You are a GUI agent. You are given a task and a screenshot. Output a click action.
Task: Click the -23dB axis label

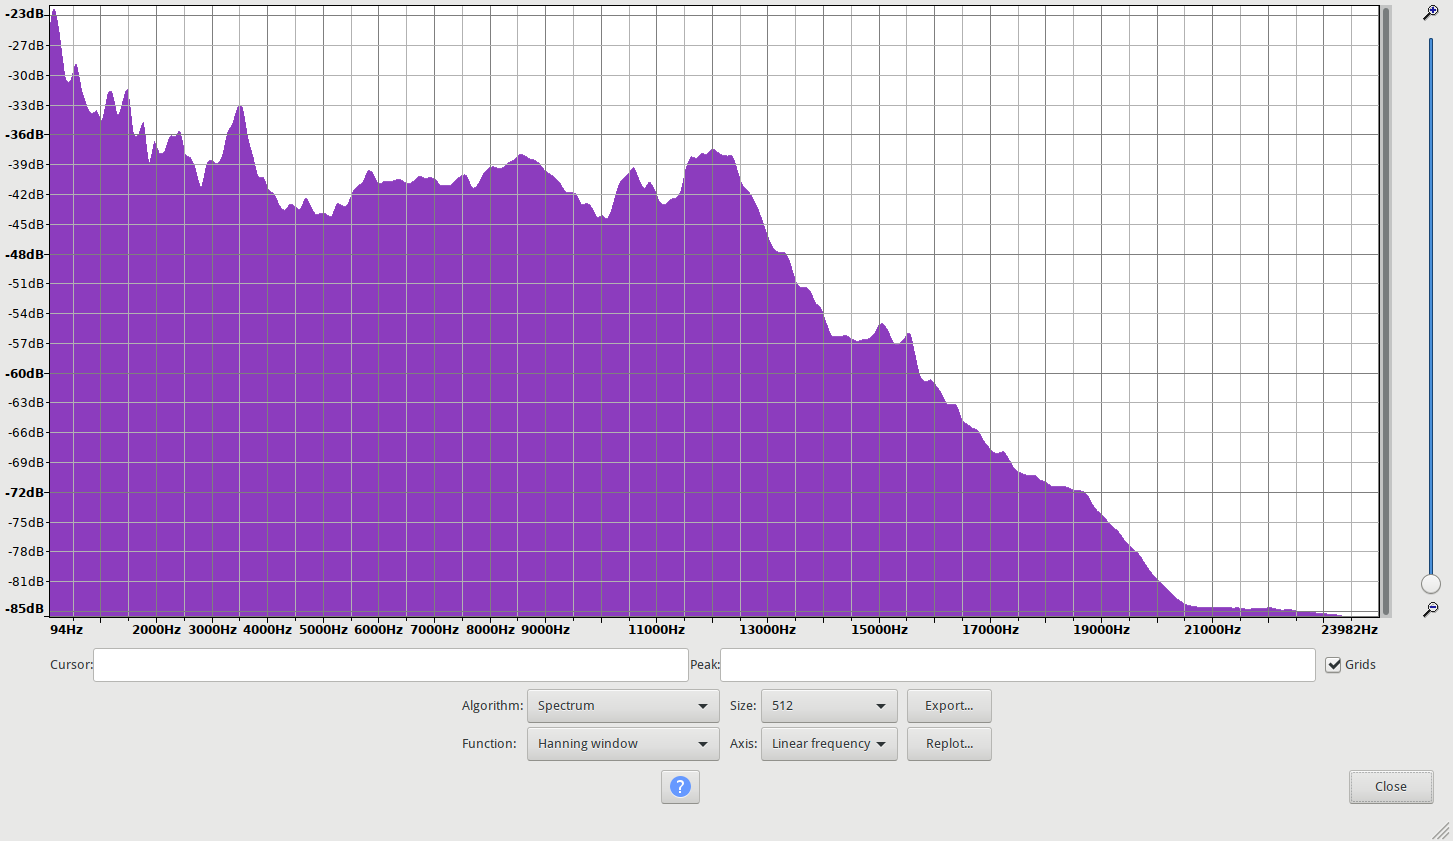(25, 14)
